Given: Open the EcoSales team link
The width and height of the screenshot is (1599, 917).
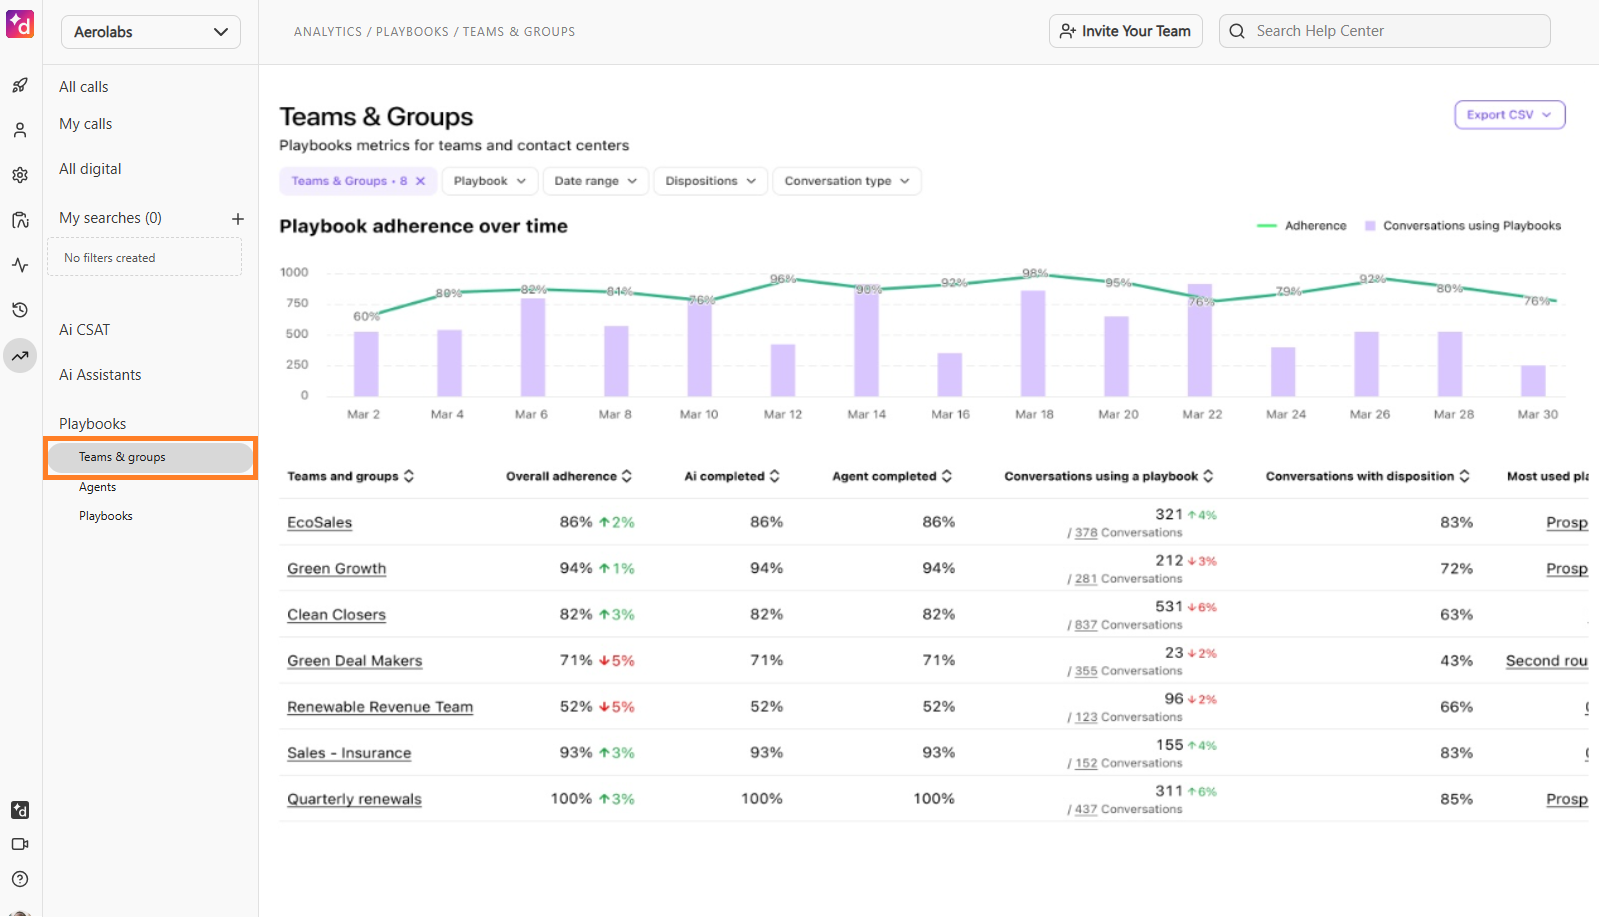Looking at the screenshot, I should (320, 522).
